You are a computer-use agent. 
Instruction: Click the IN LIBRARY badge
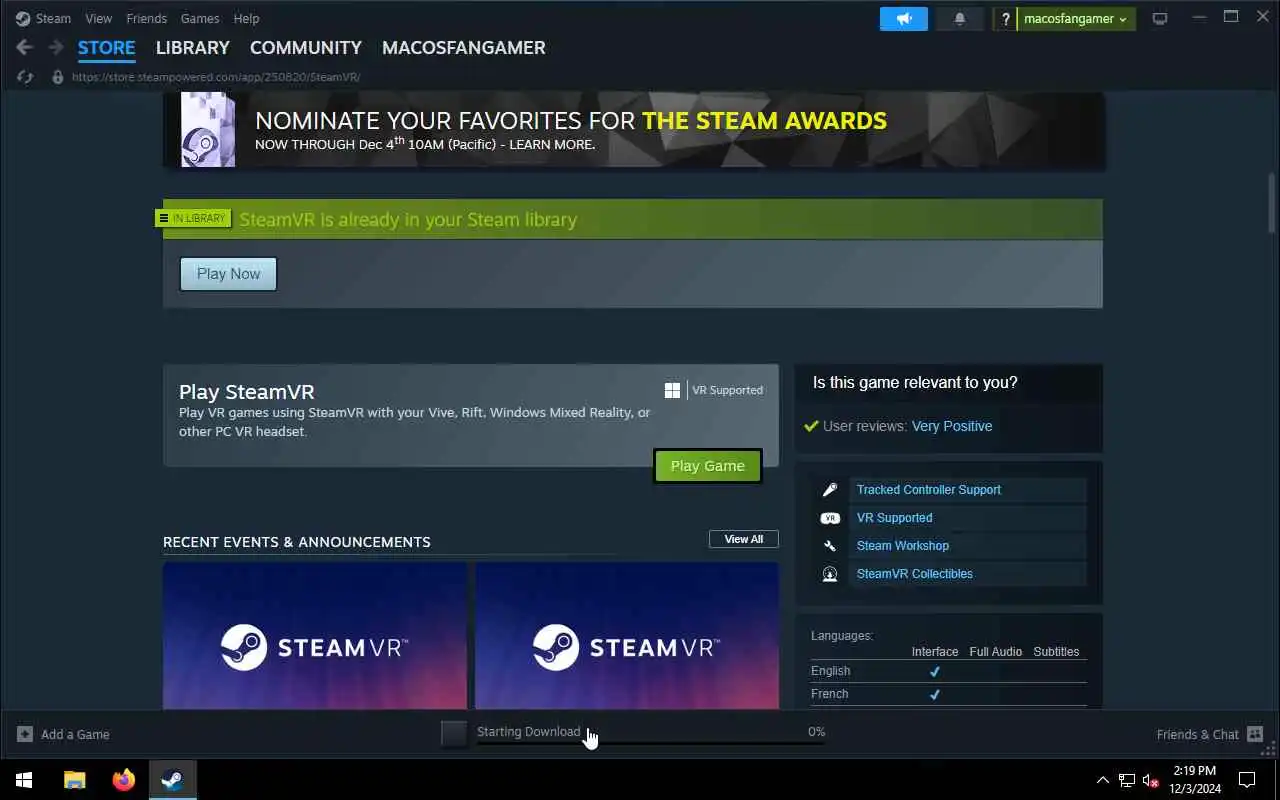tap(193, 218)
